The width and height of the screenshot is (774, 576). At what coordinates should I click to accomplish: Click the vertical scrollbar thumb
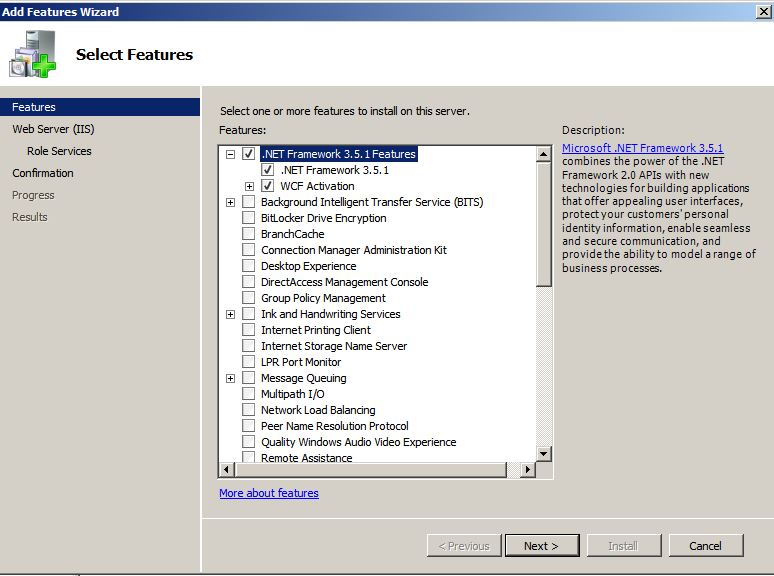coord(543,224)
